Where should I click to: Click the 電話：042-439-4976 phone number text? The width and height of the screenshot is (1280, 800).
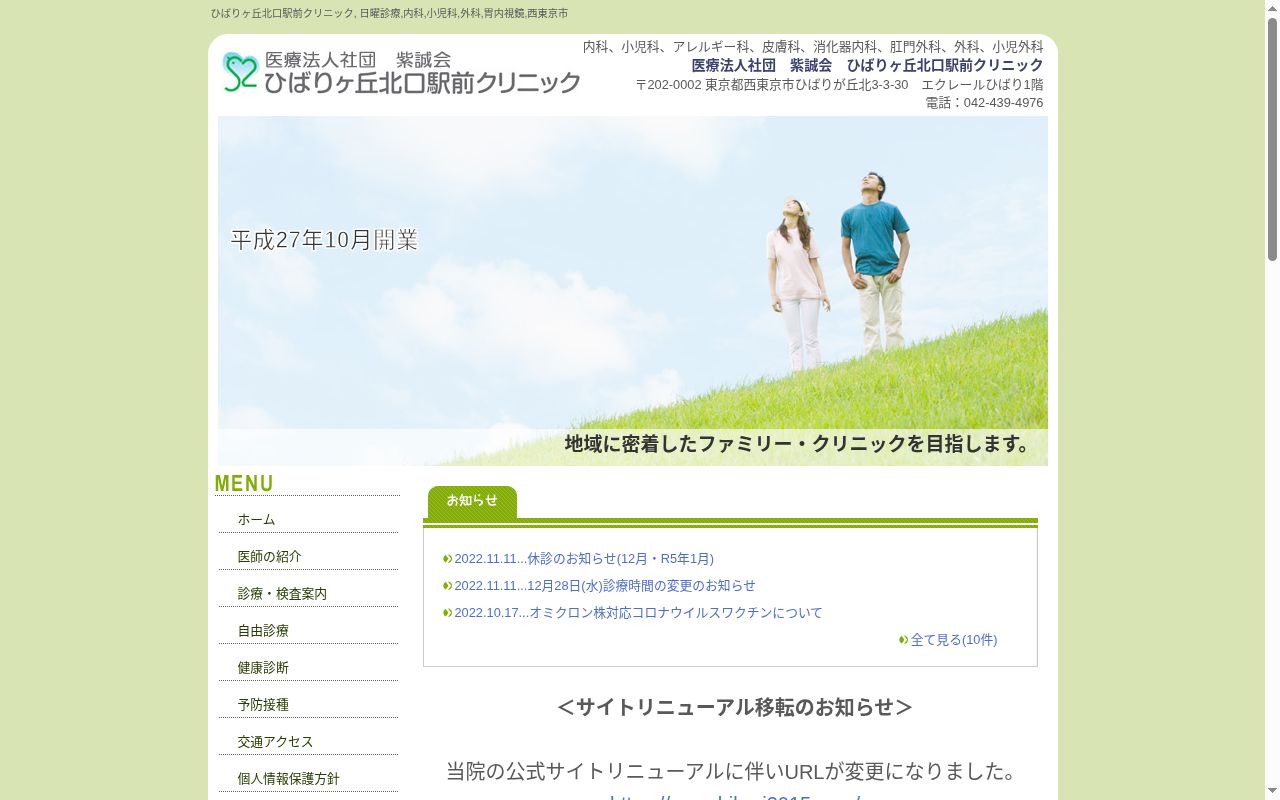coord(984,103)
